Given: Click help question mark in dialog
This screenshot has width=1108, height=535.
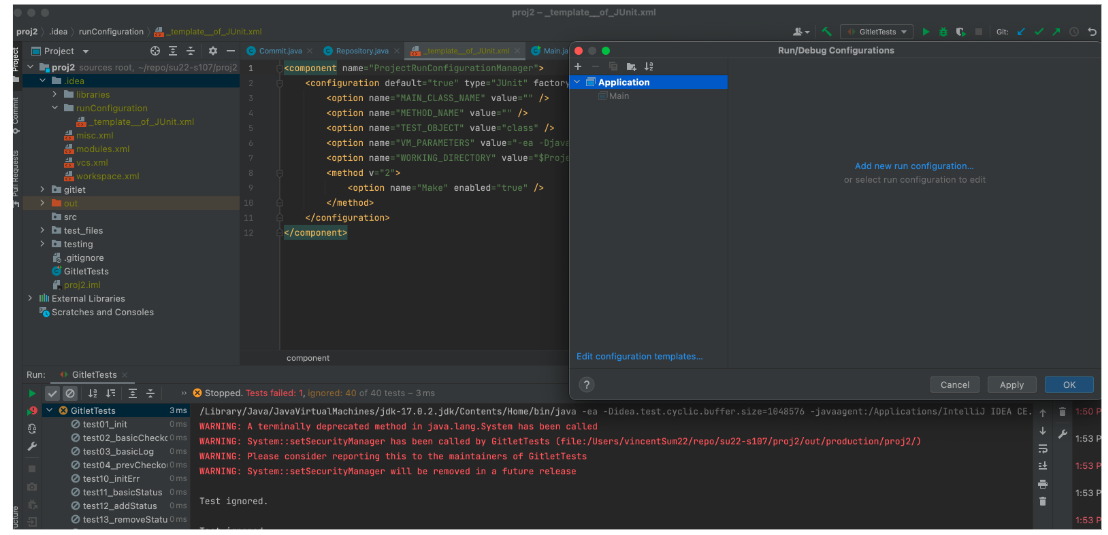Looking at the screenshot, I should (x=587, y=384).
